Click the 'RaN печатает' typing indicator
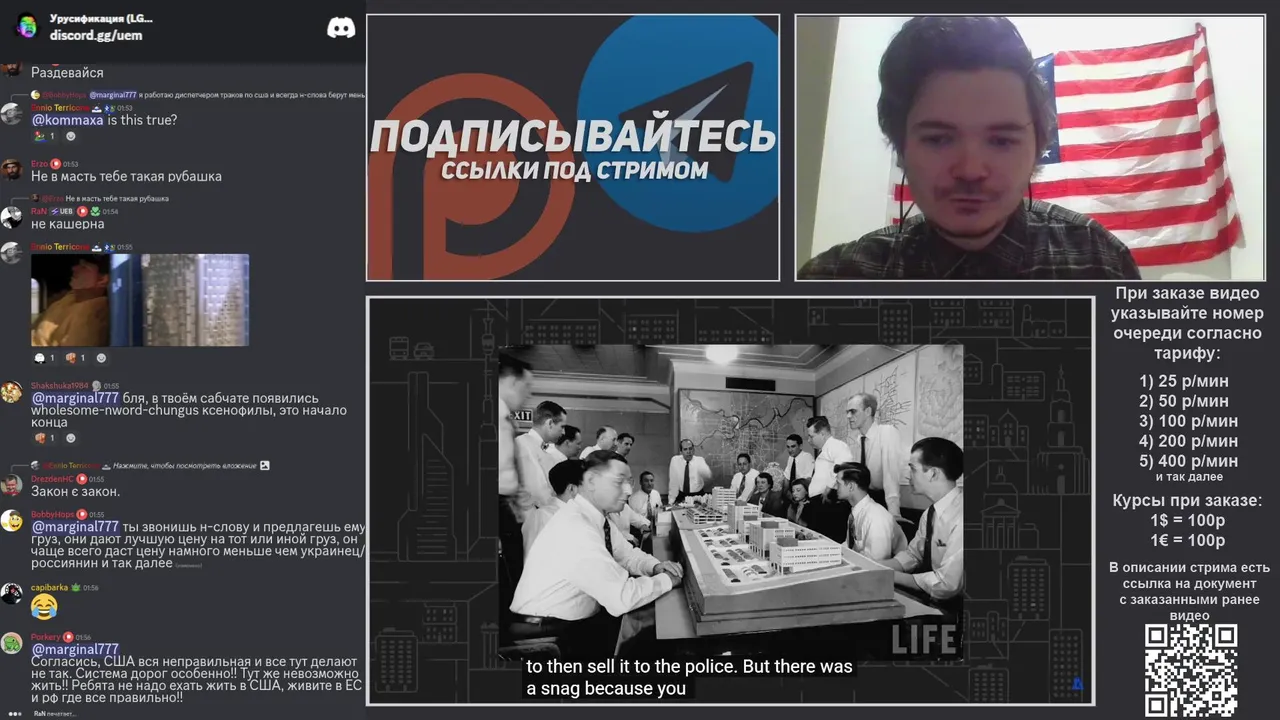Viewport: 1280px width, 720px height. coord(54,714)
